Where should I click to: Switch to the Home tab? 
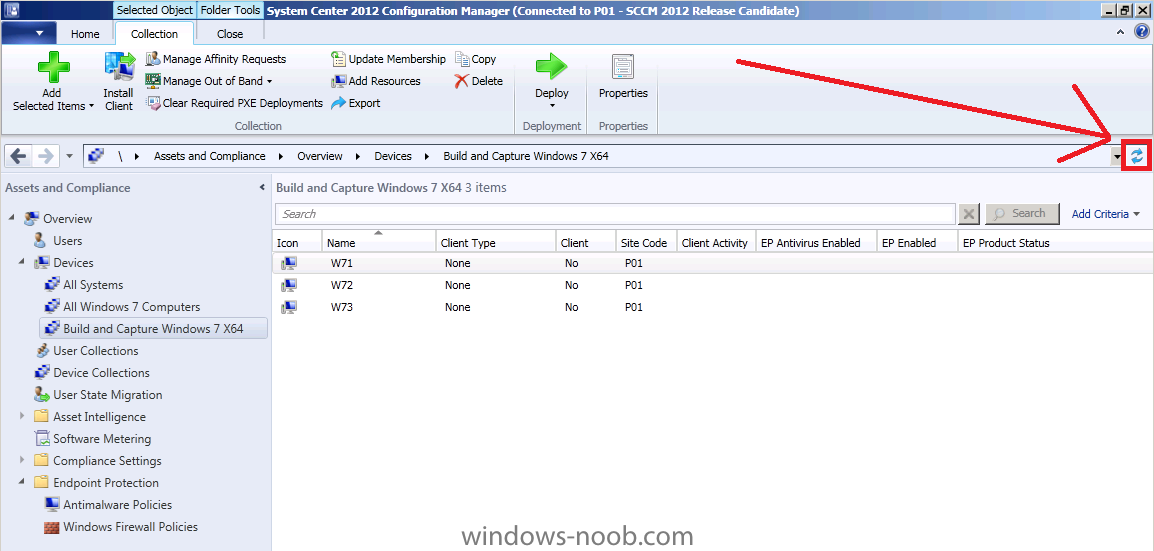tap(85, 34)
